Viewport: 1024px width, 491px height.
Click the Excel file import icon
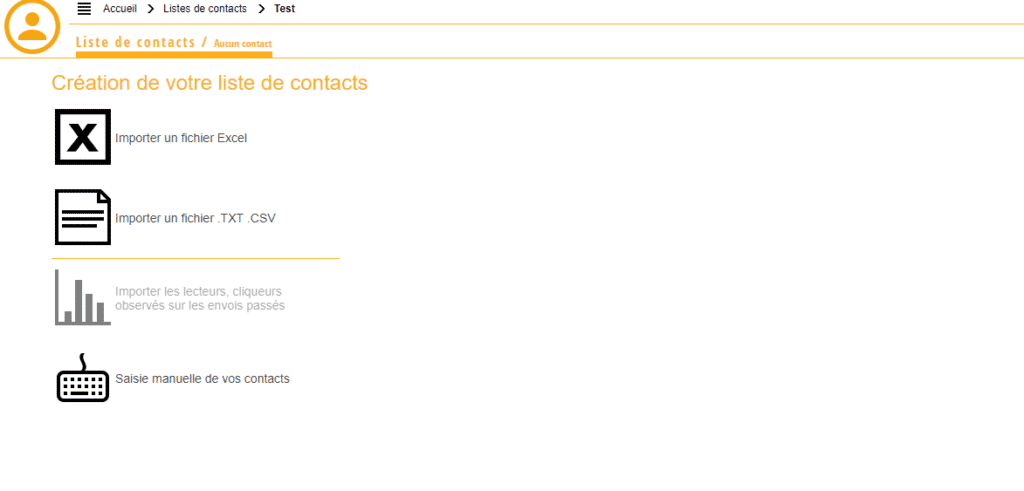[x=83, y=137]
